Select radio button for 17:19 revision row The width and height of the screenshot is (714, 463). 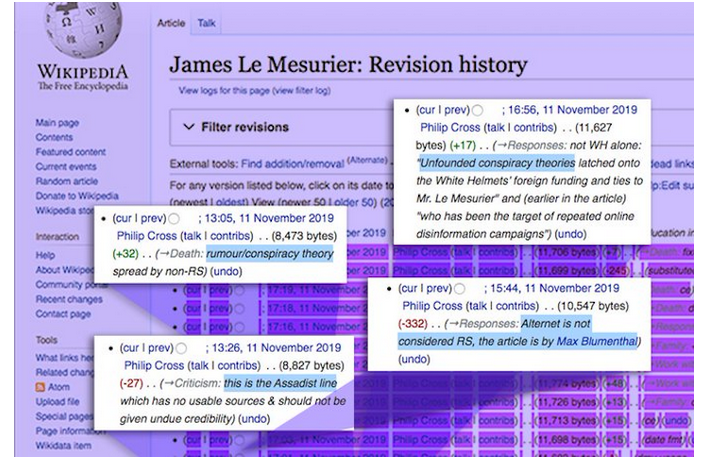[240, 290]
